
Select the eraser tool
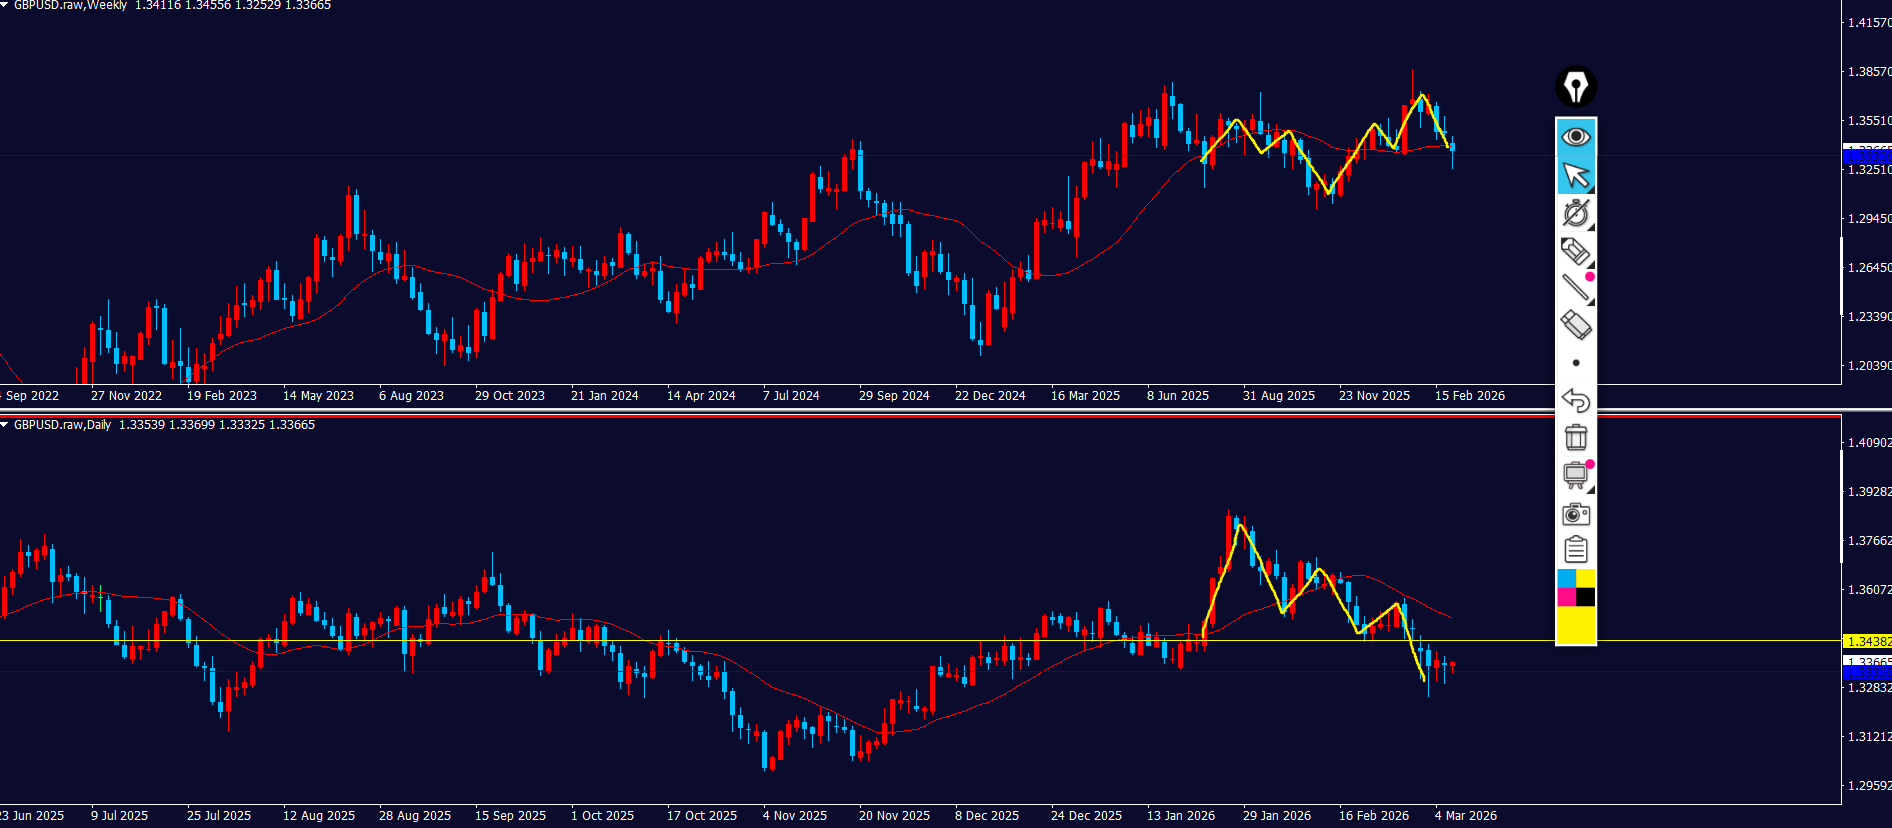[1575, 325]
